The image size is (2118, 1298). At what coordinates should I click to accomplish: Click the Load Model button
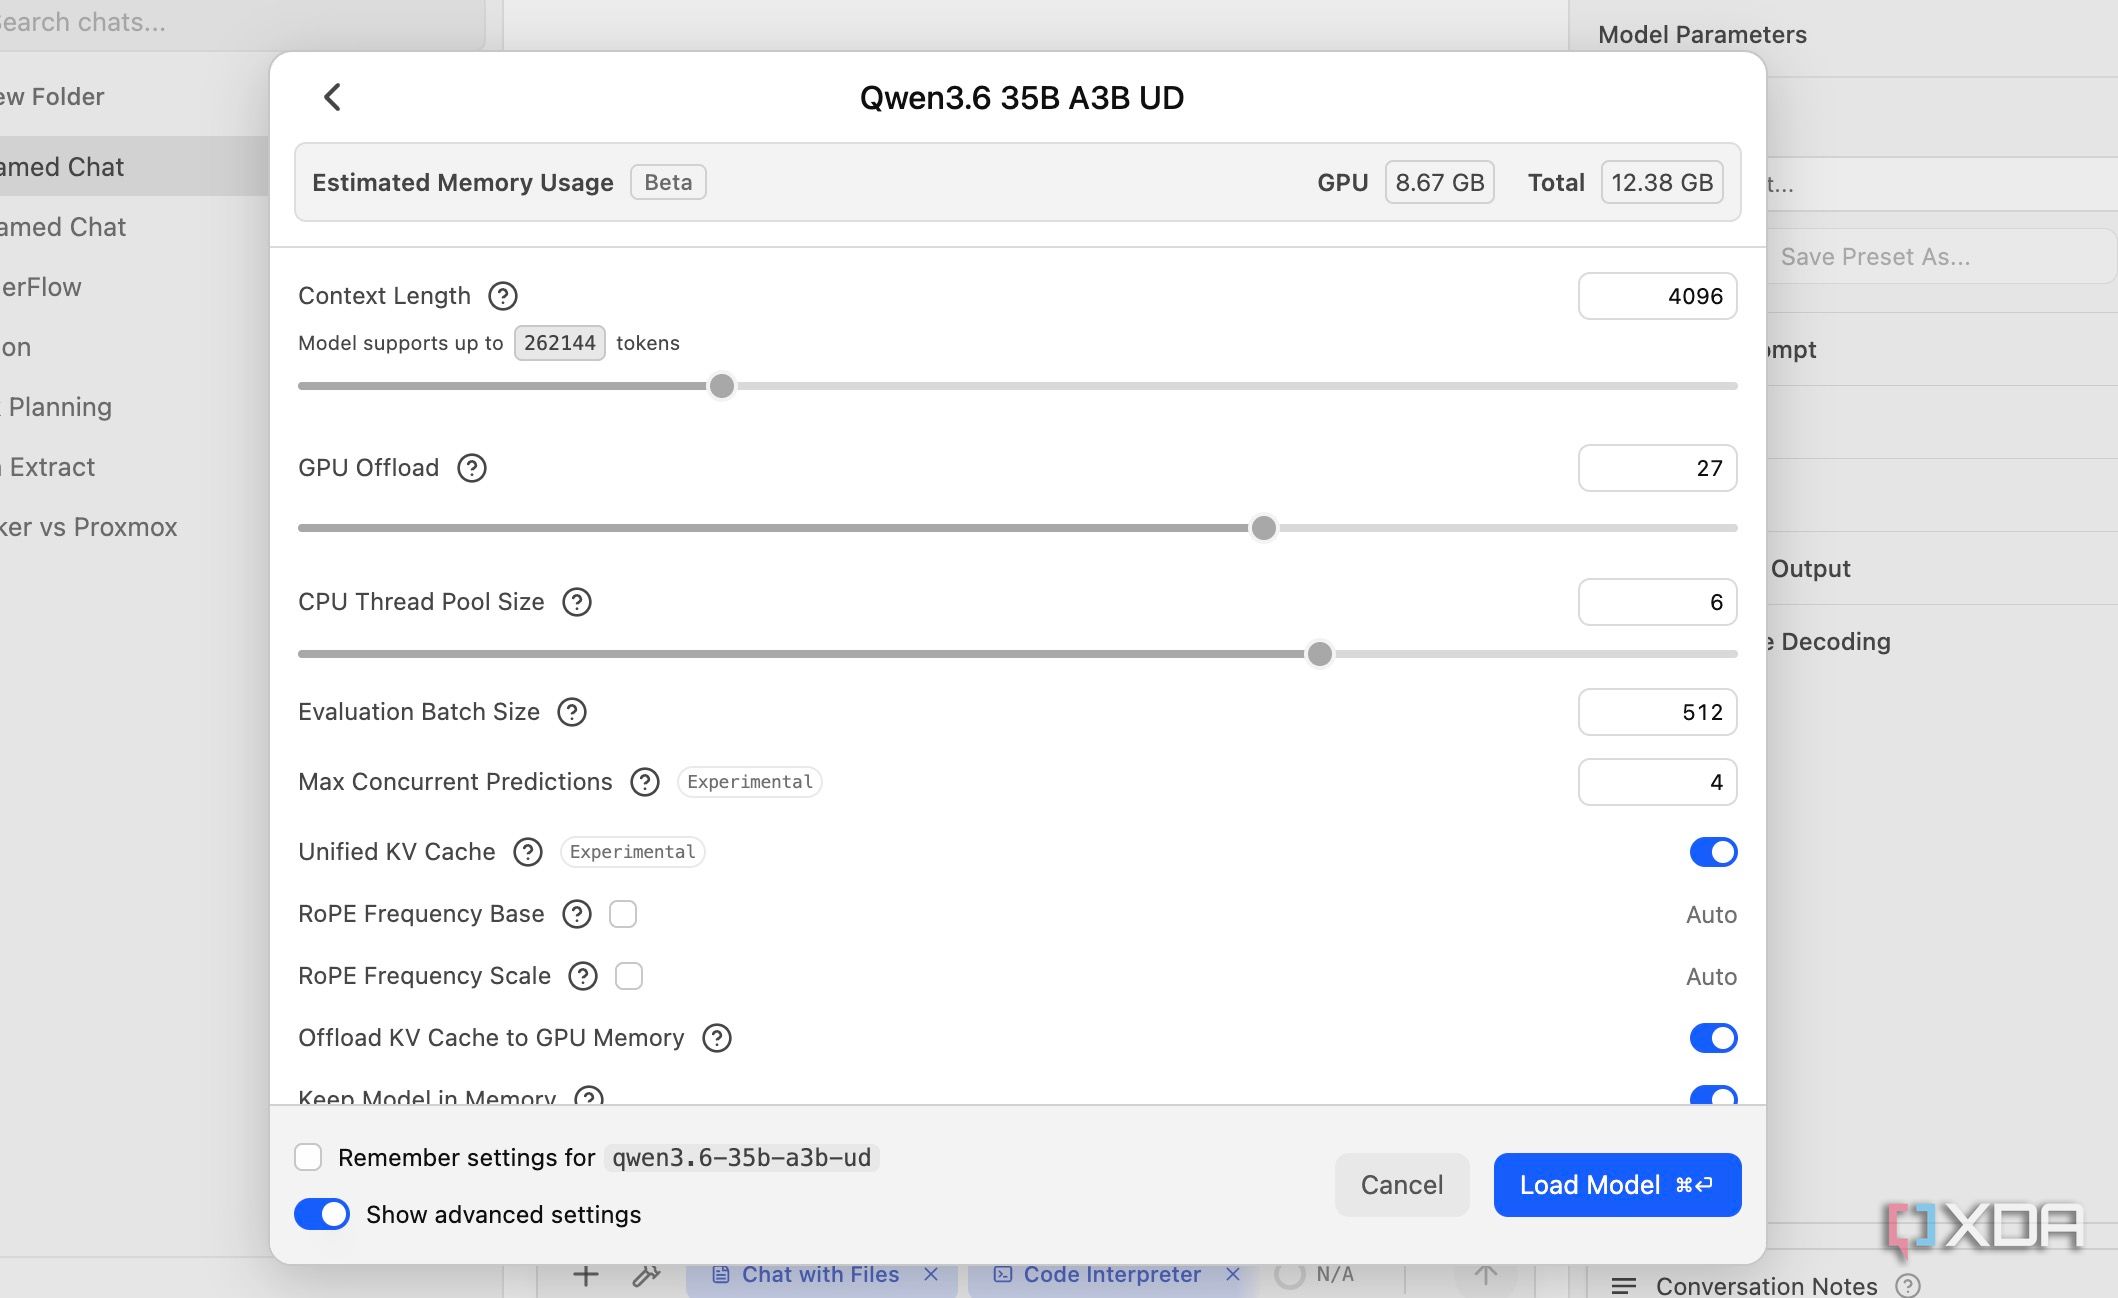pyautogui.click(x=1617, y=1185)
